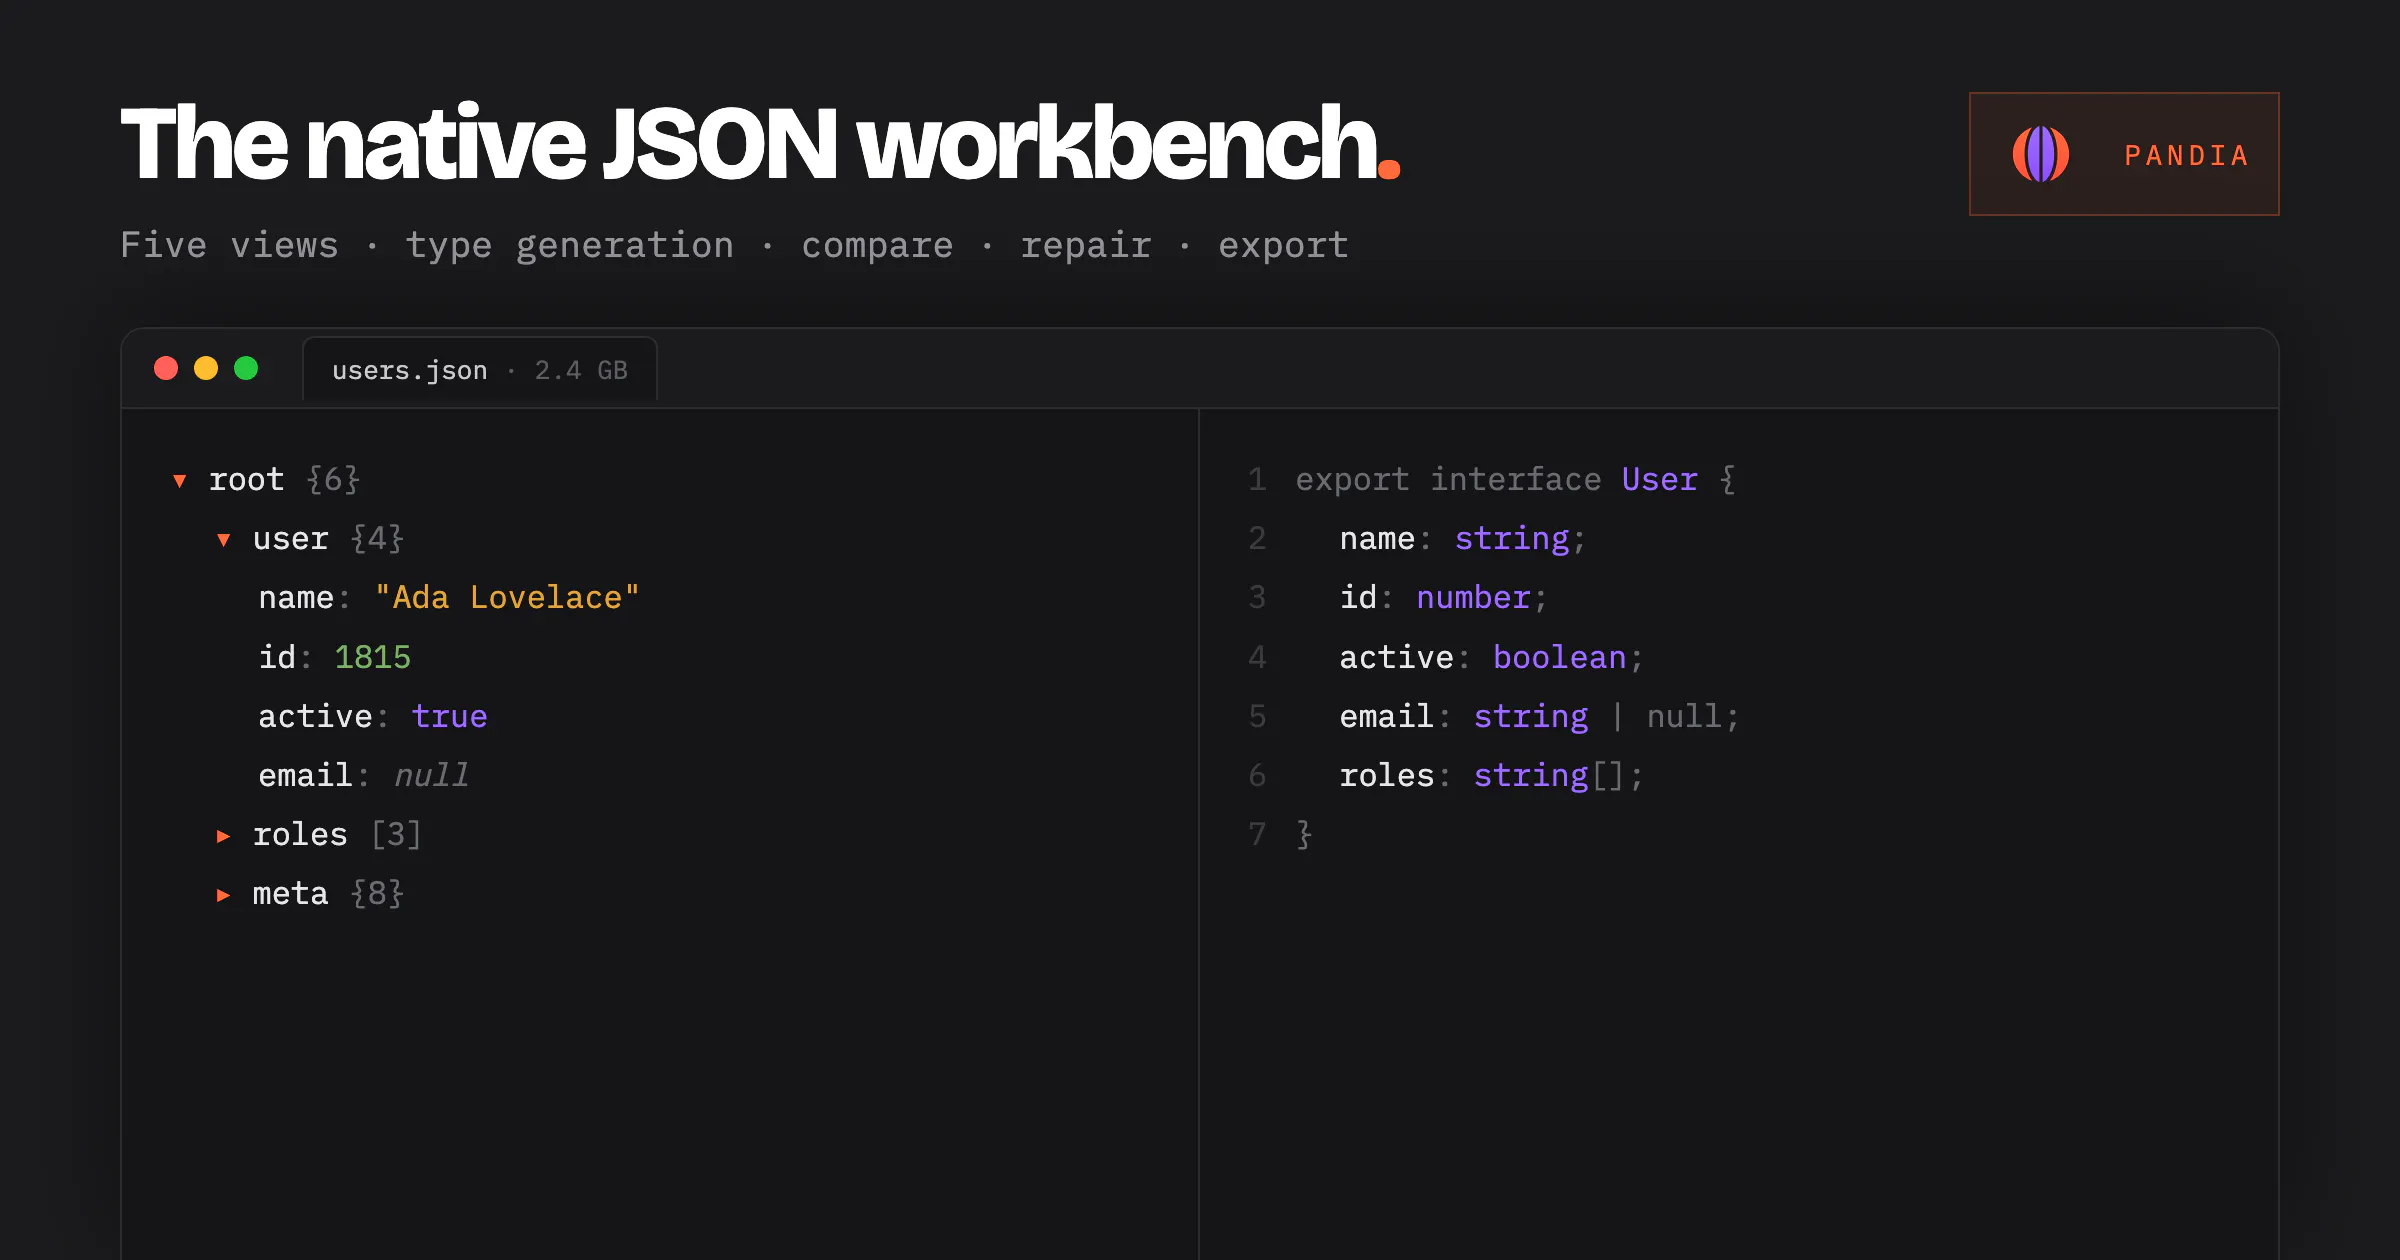Viewport: 2400px width, 1260px height.
Task: Click the id value 1815
Action: [372, 657]
